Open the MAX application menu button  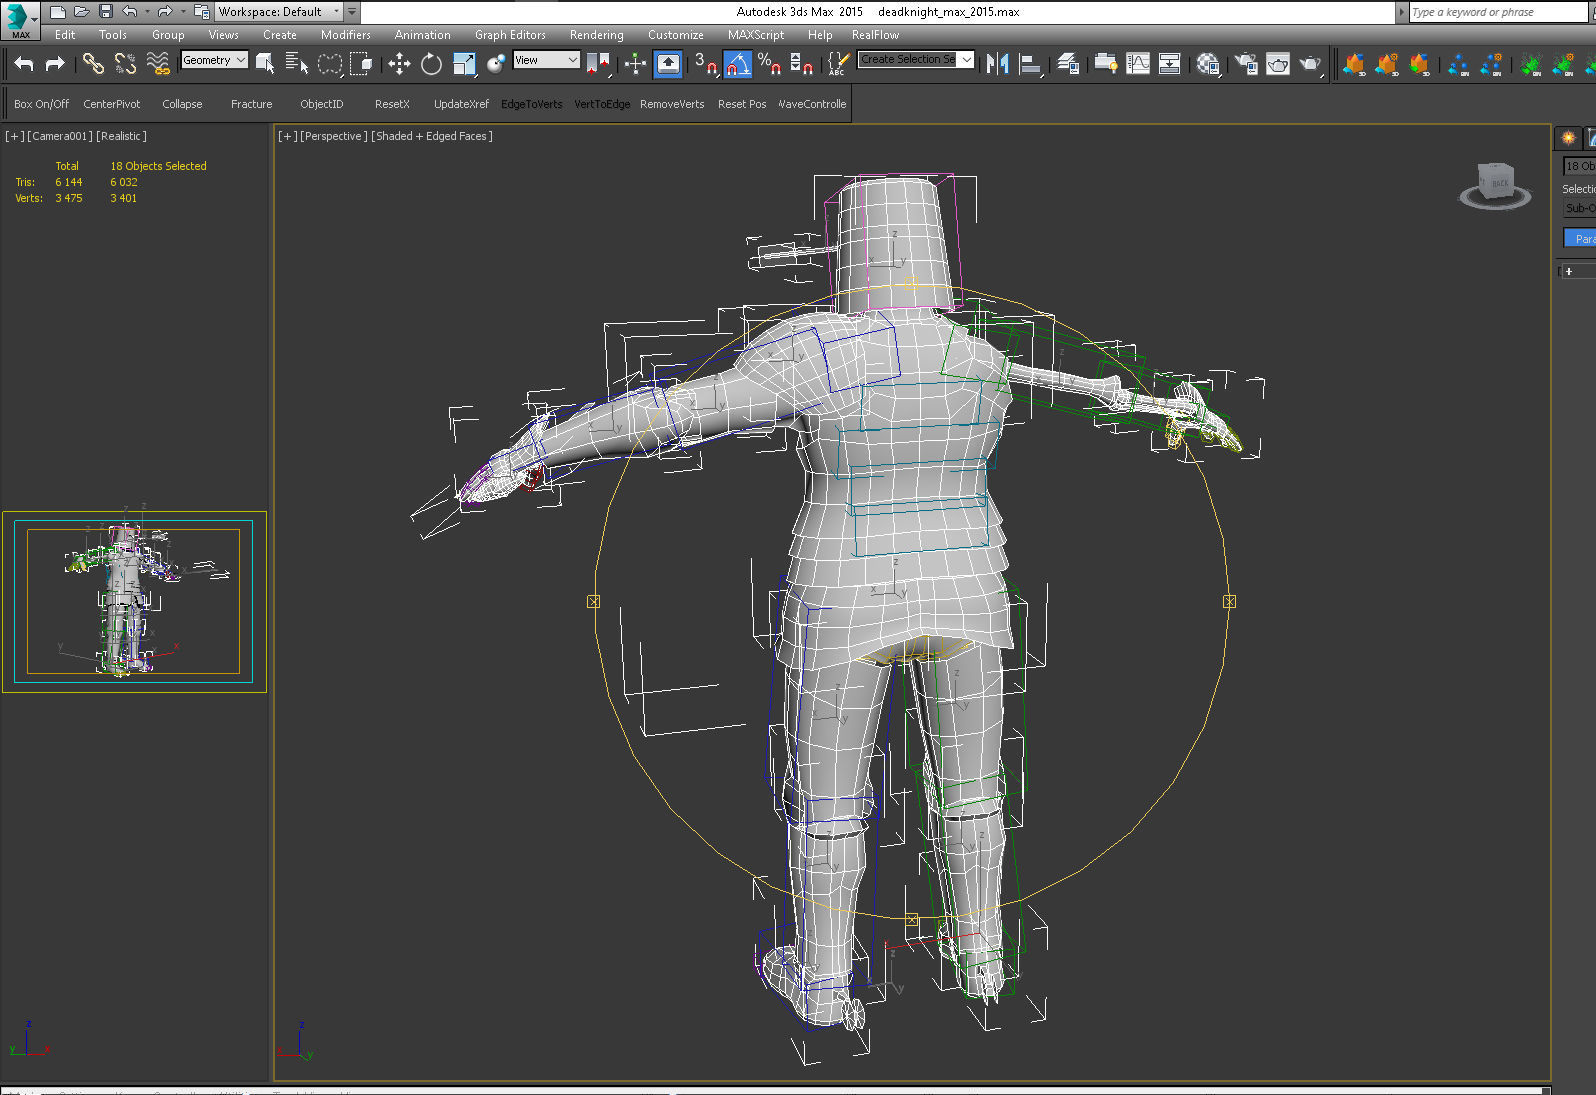(x=20, y=20)
